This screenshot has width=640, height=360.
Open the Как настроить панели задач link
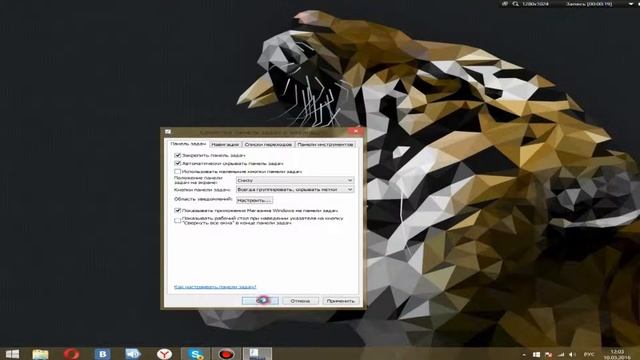click(x=215, y=287)
